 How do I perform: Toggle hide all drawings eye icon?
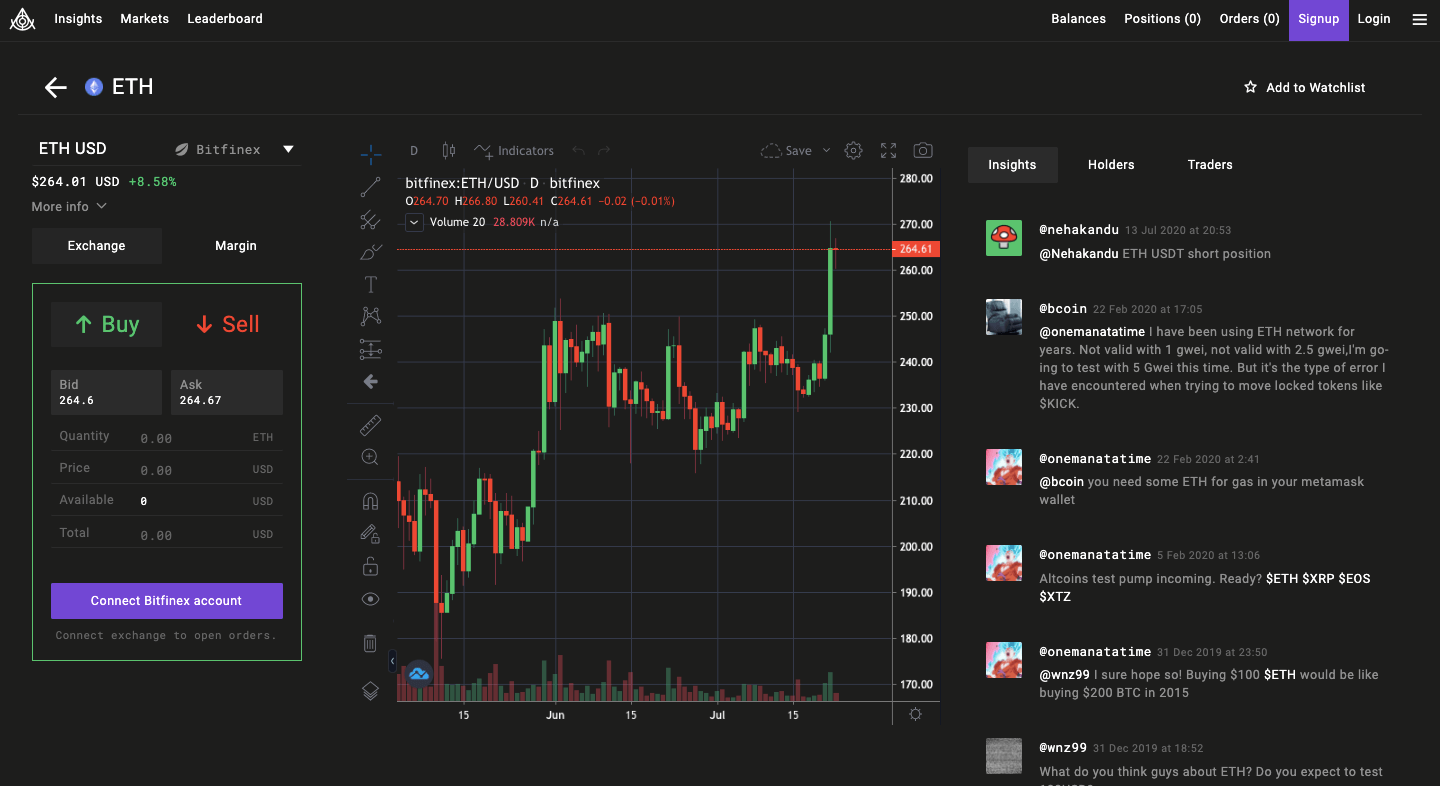point(370,599)
